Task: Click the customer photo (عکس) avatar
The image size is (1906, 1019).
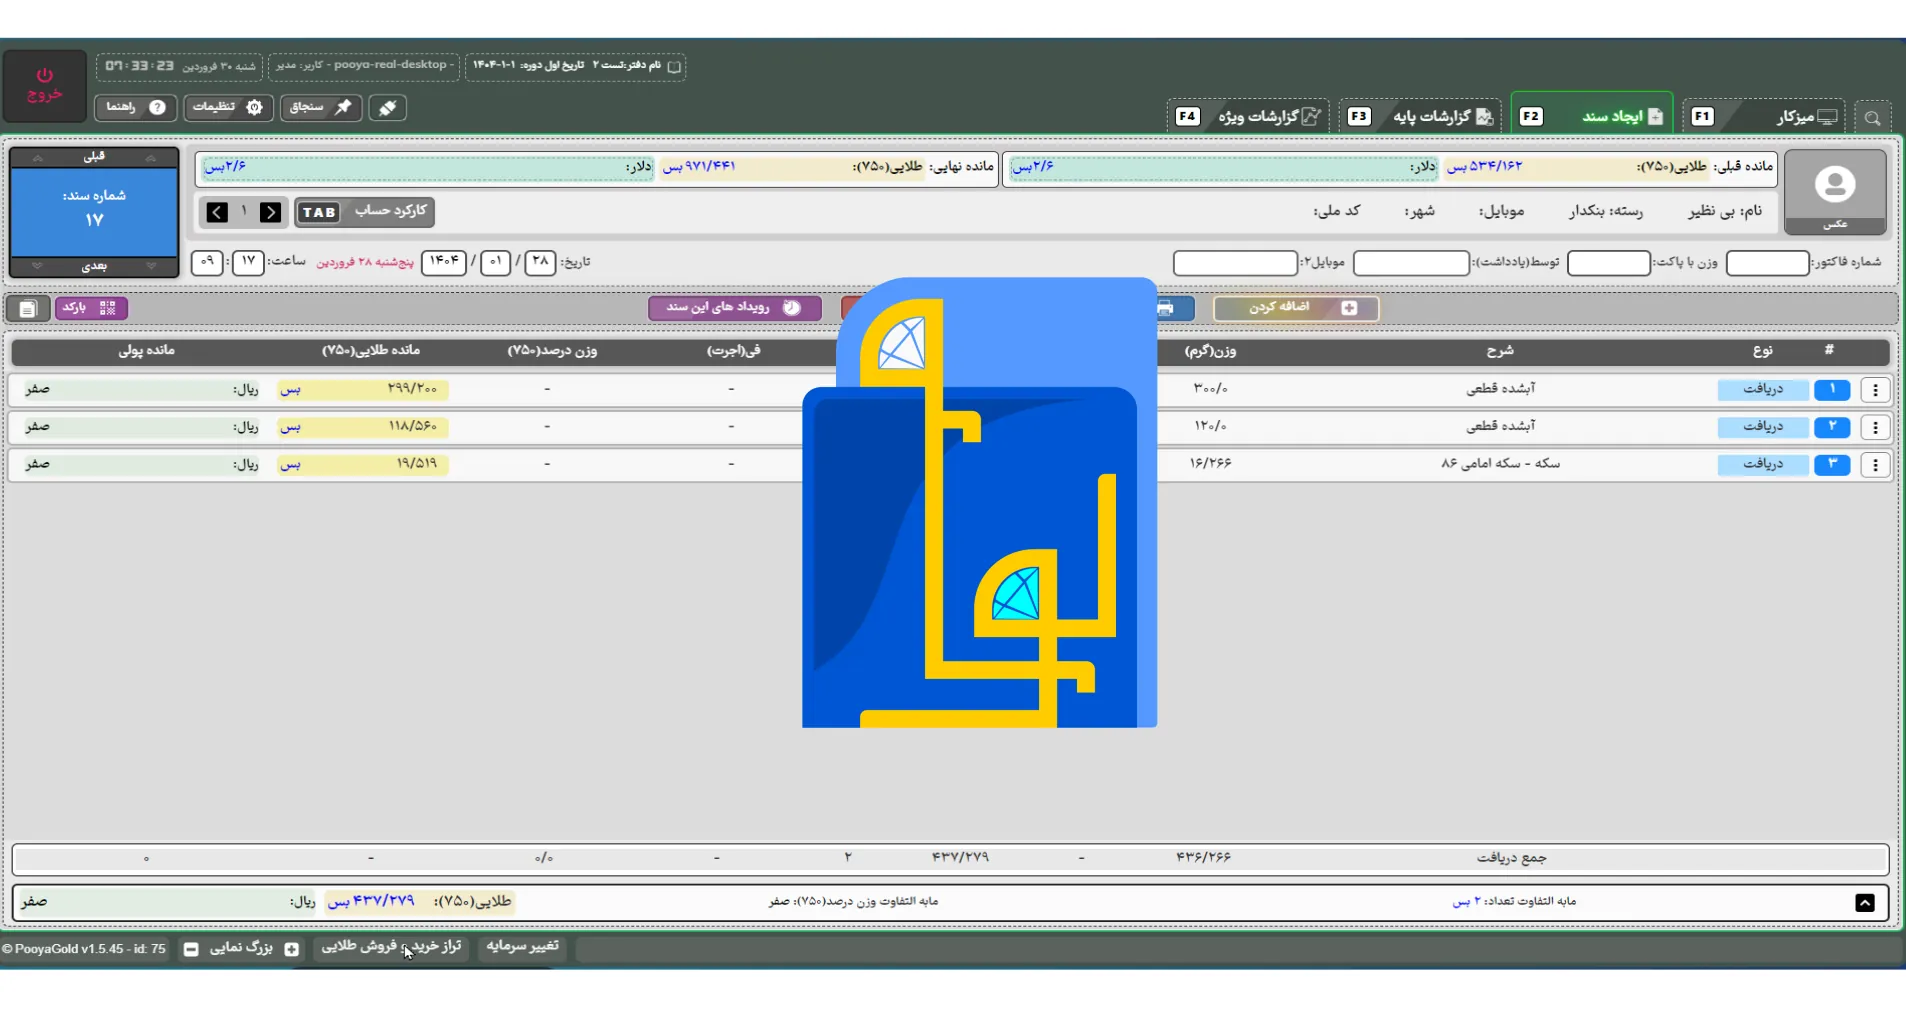Action: point(1835,192)
